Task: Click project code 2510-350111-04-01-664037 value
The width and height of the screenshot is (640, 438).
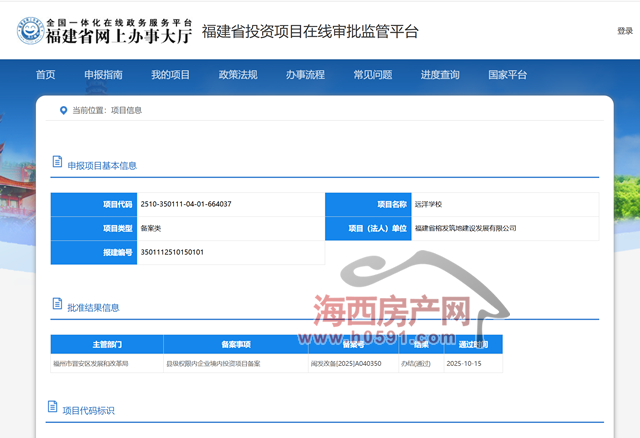Action: pyautogui.click(x=186, y=204)
